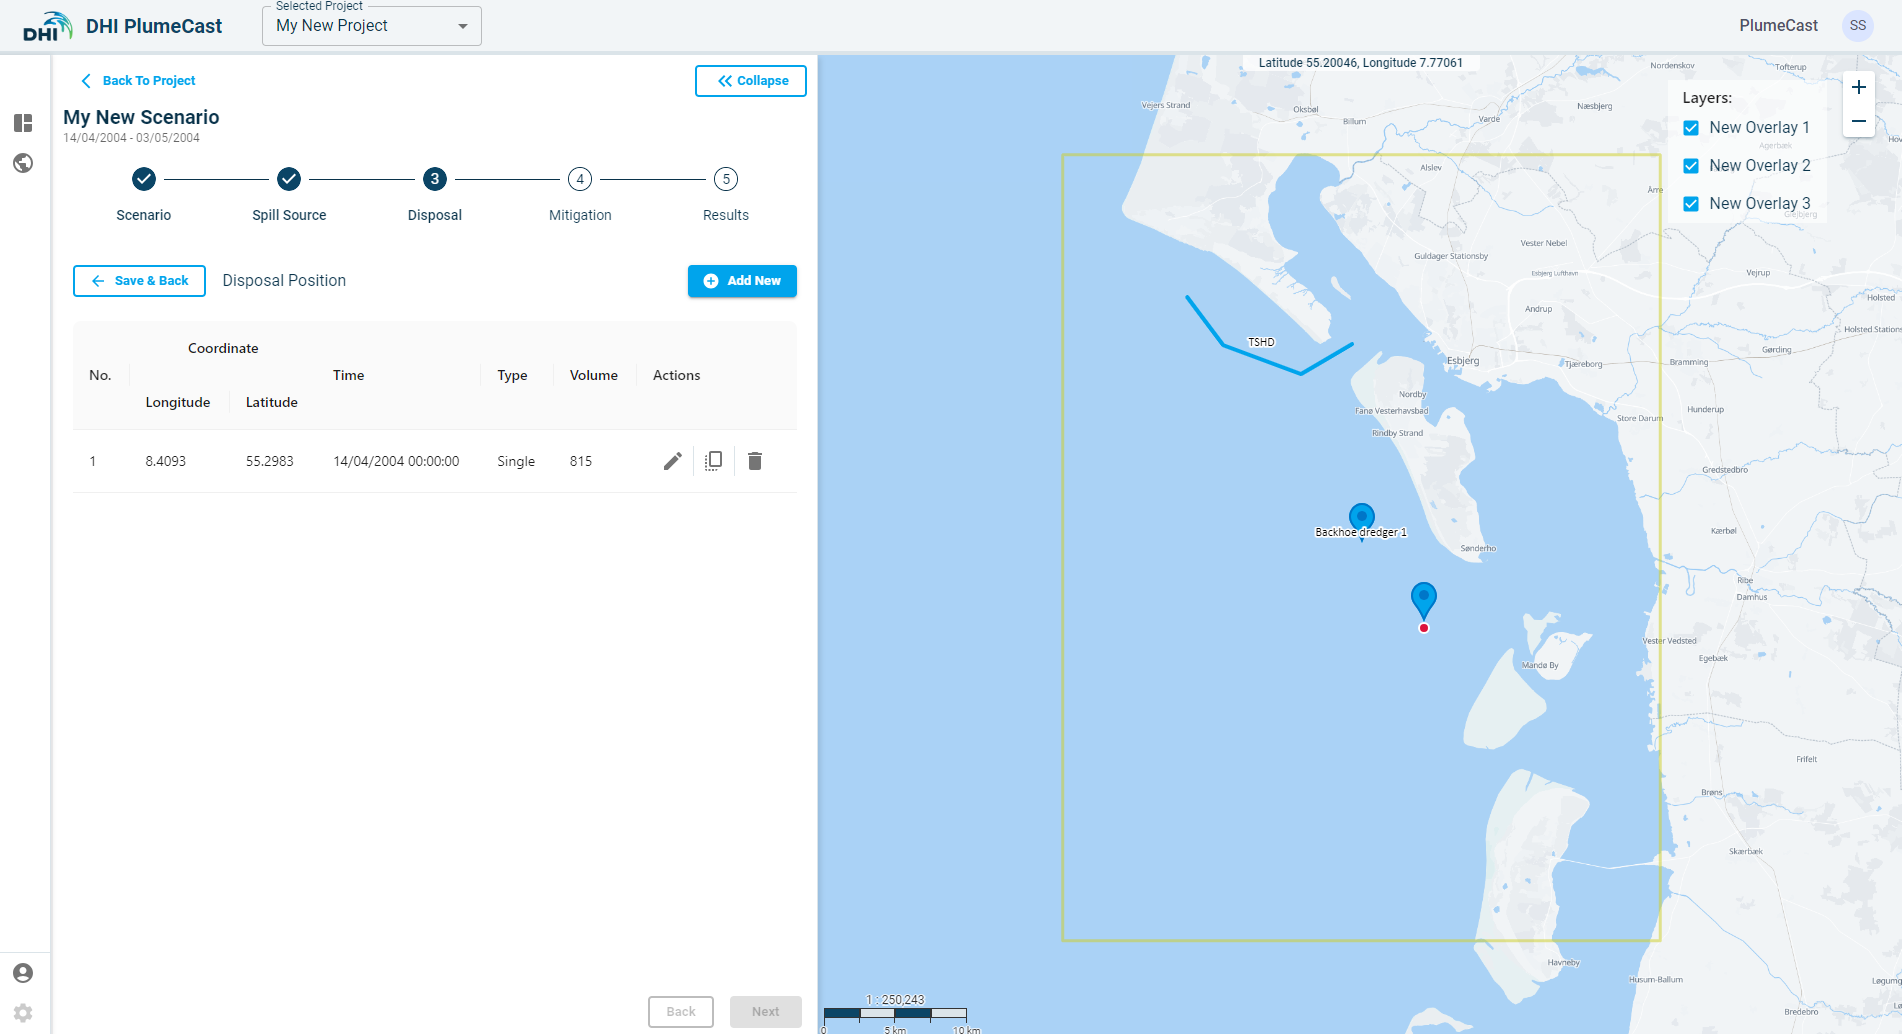
Task: Click the globe icon in left sidebar
Action: (x=23, y=163)
